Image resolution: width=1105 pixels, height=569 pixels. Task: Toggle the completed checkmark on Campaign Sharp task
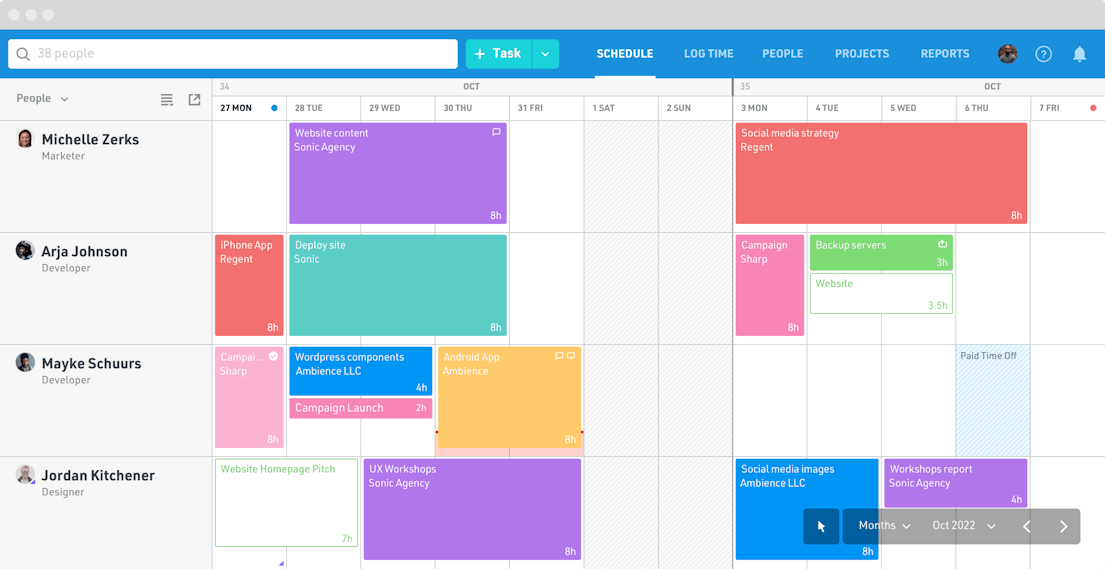[273, 357]
